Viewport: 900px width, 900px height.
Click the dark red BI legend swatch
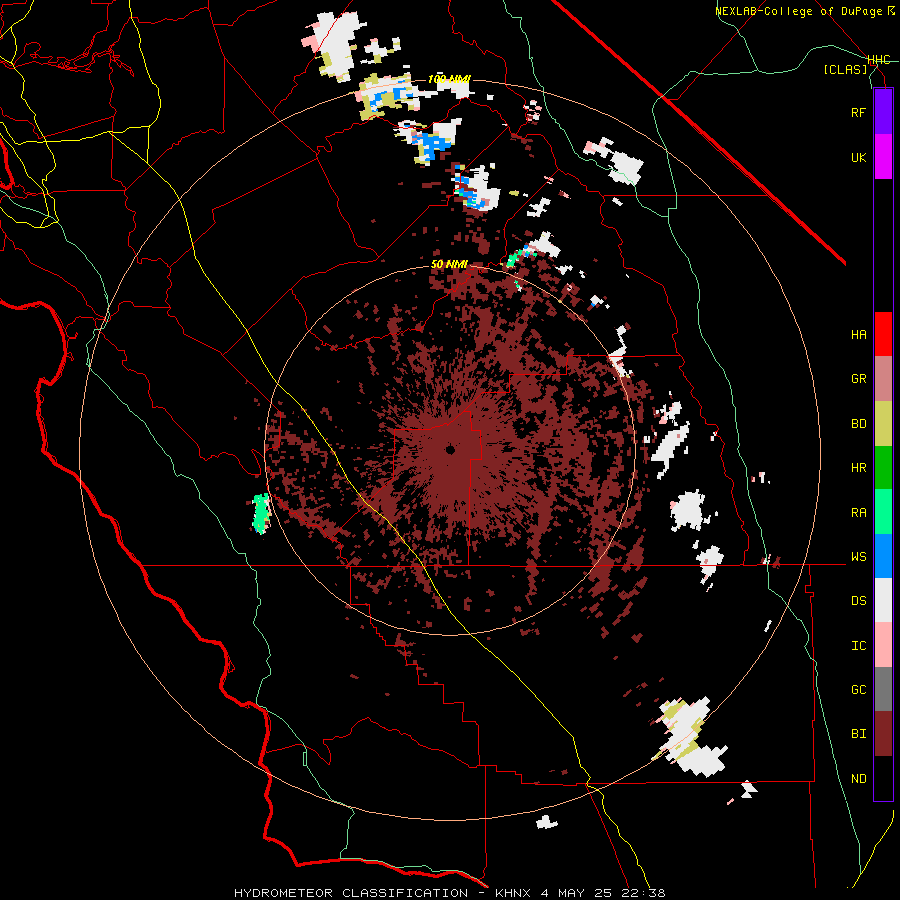(x=883, y=734)
